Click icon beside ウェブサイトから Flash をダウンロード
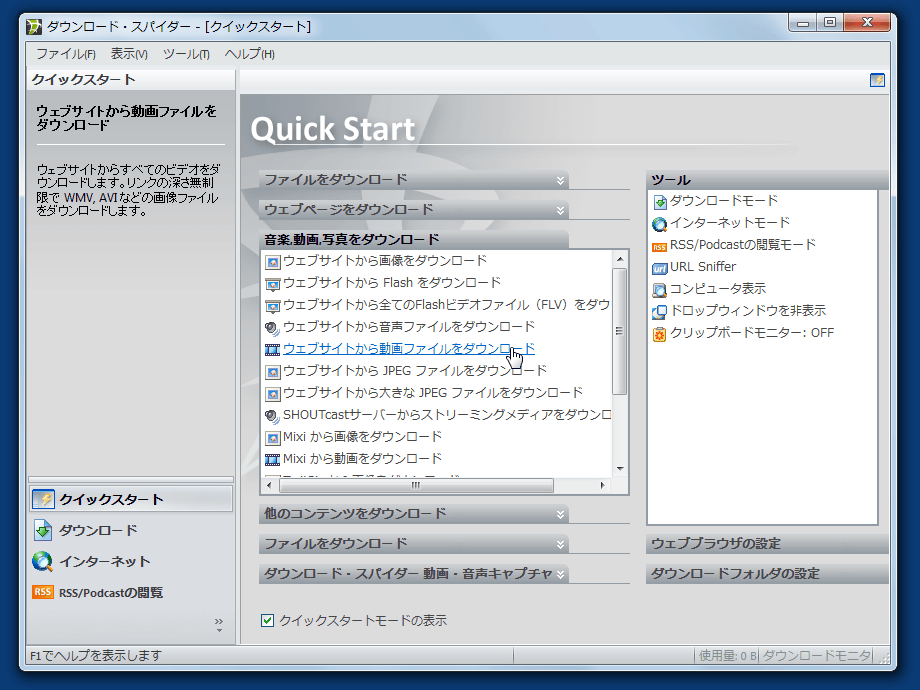The image size is (920, 690). [272, 284]
